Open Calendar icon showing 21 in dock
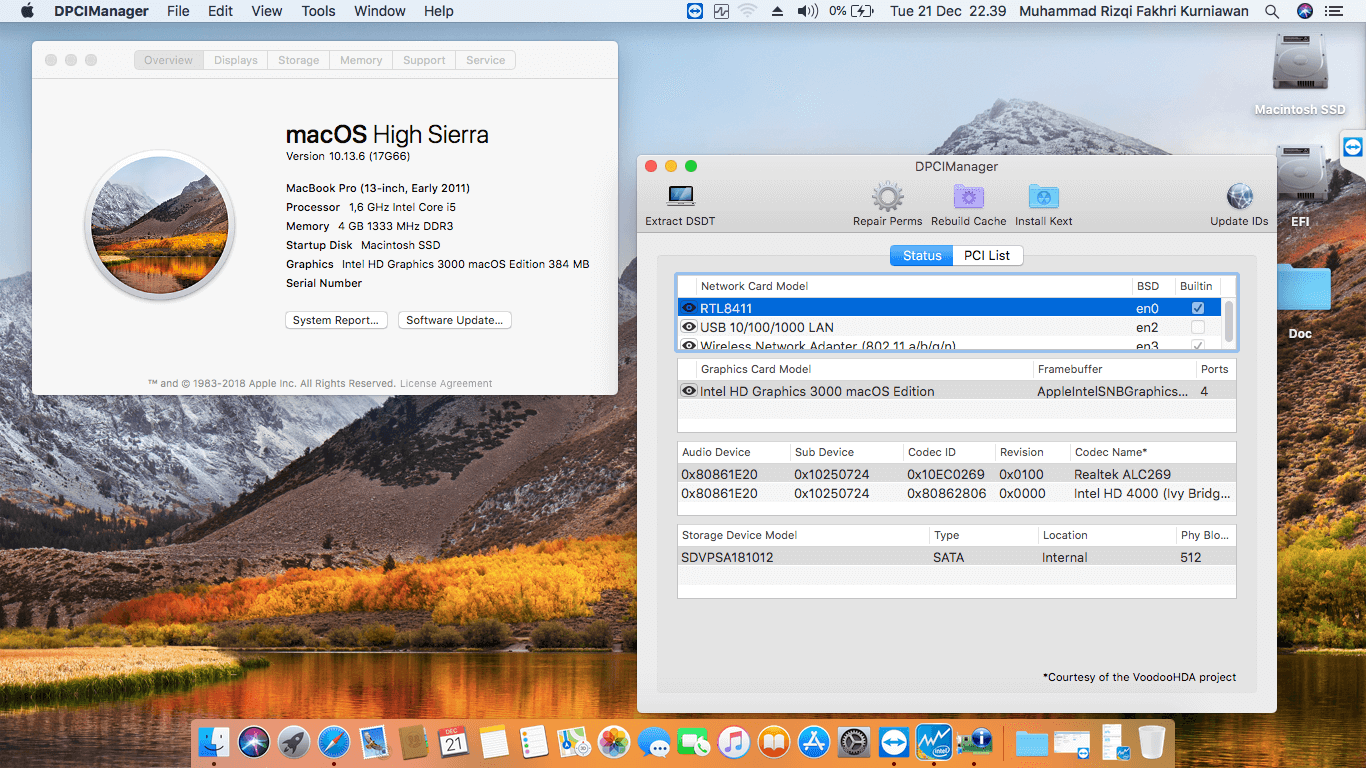The height and width of the screenshot is (768, 1366). [x=453, y=742]
